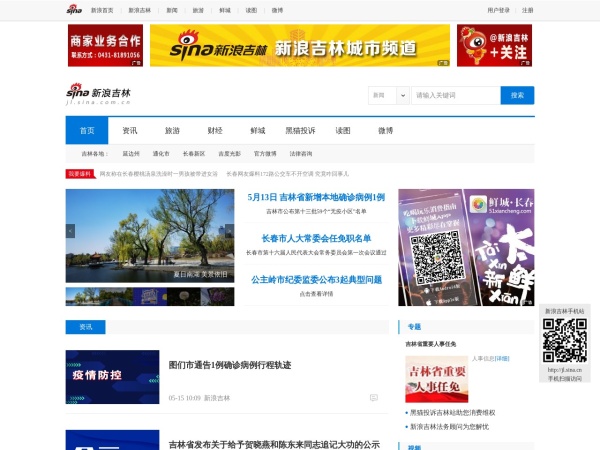Click 用户登录 to sign in

pyautogui.click(x=499, y=10)
